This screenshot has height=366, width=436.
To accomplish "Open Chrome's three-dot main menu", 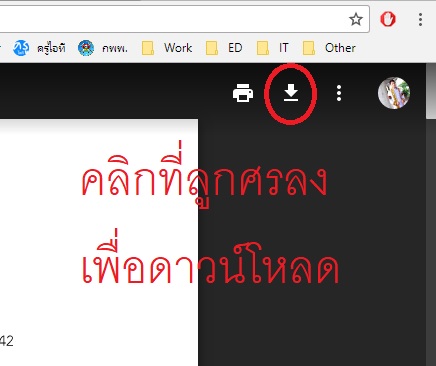I will coord(420,19).
